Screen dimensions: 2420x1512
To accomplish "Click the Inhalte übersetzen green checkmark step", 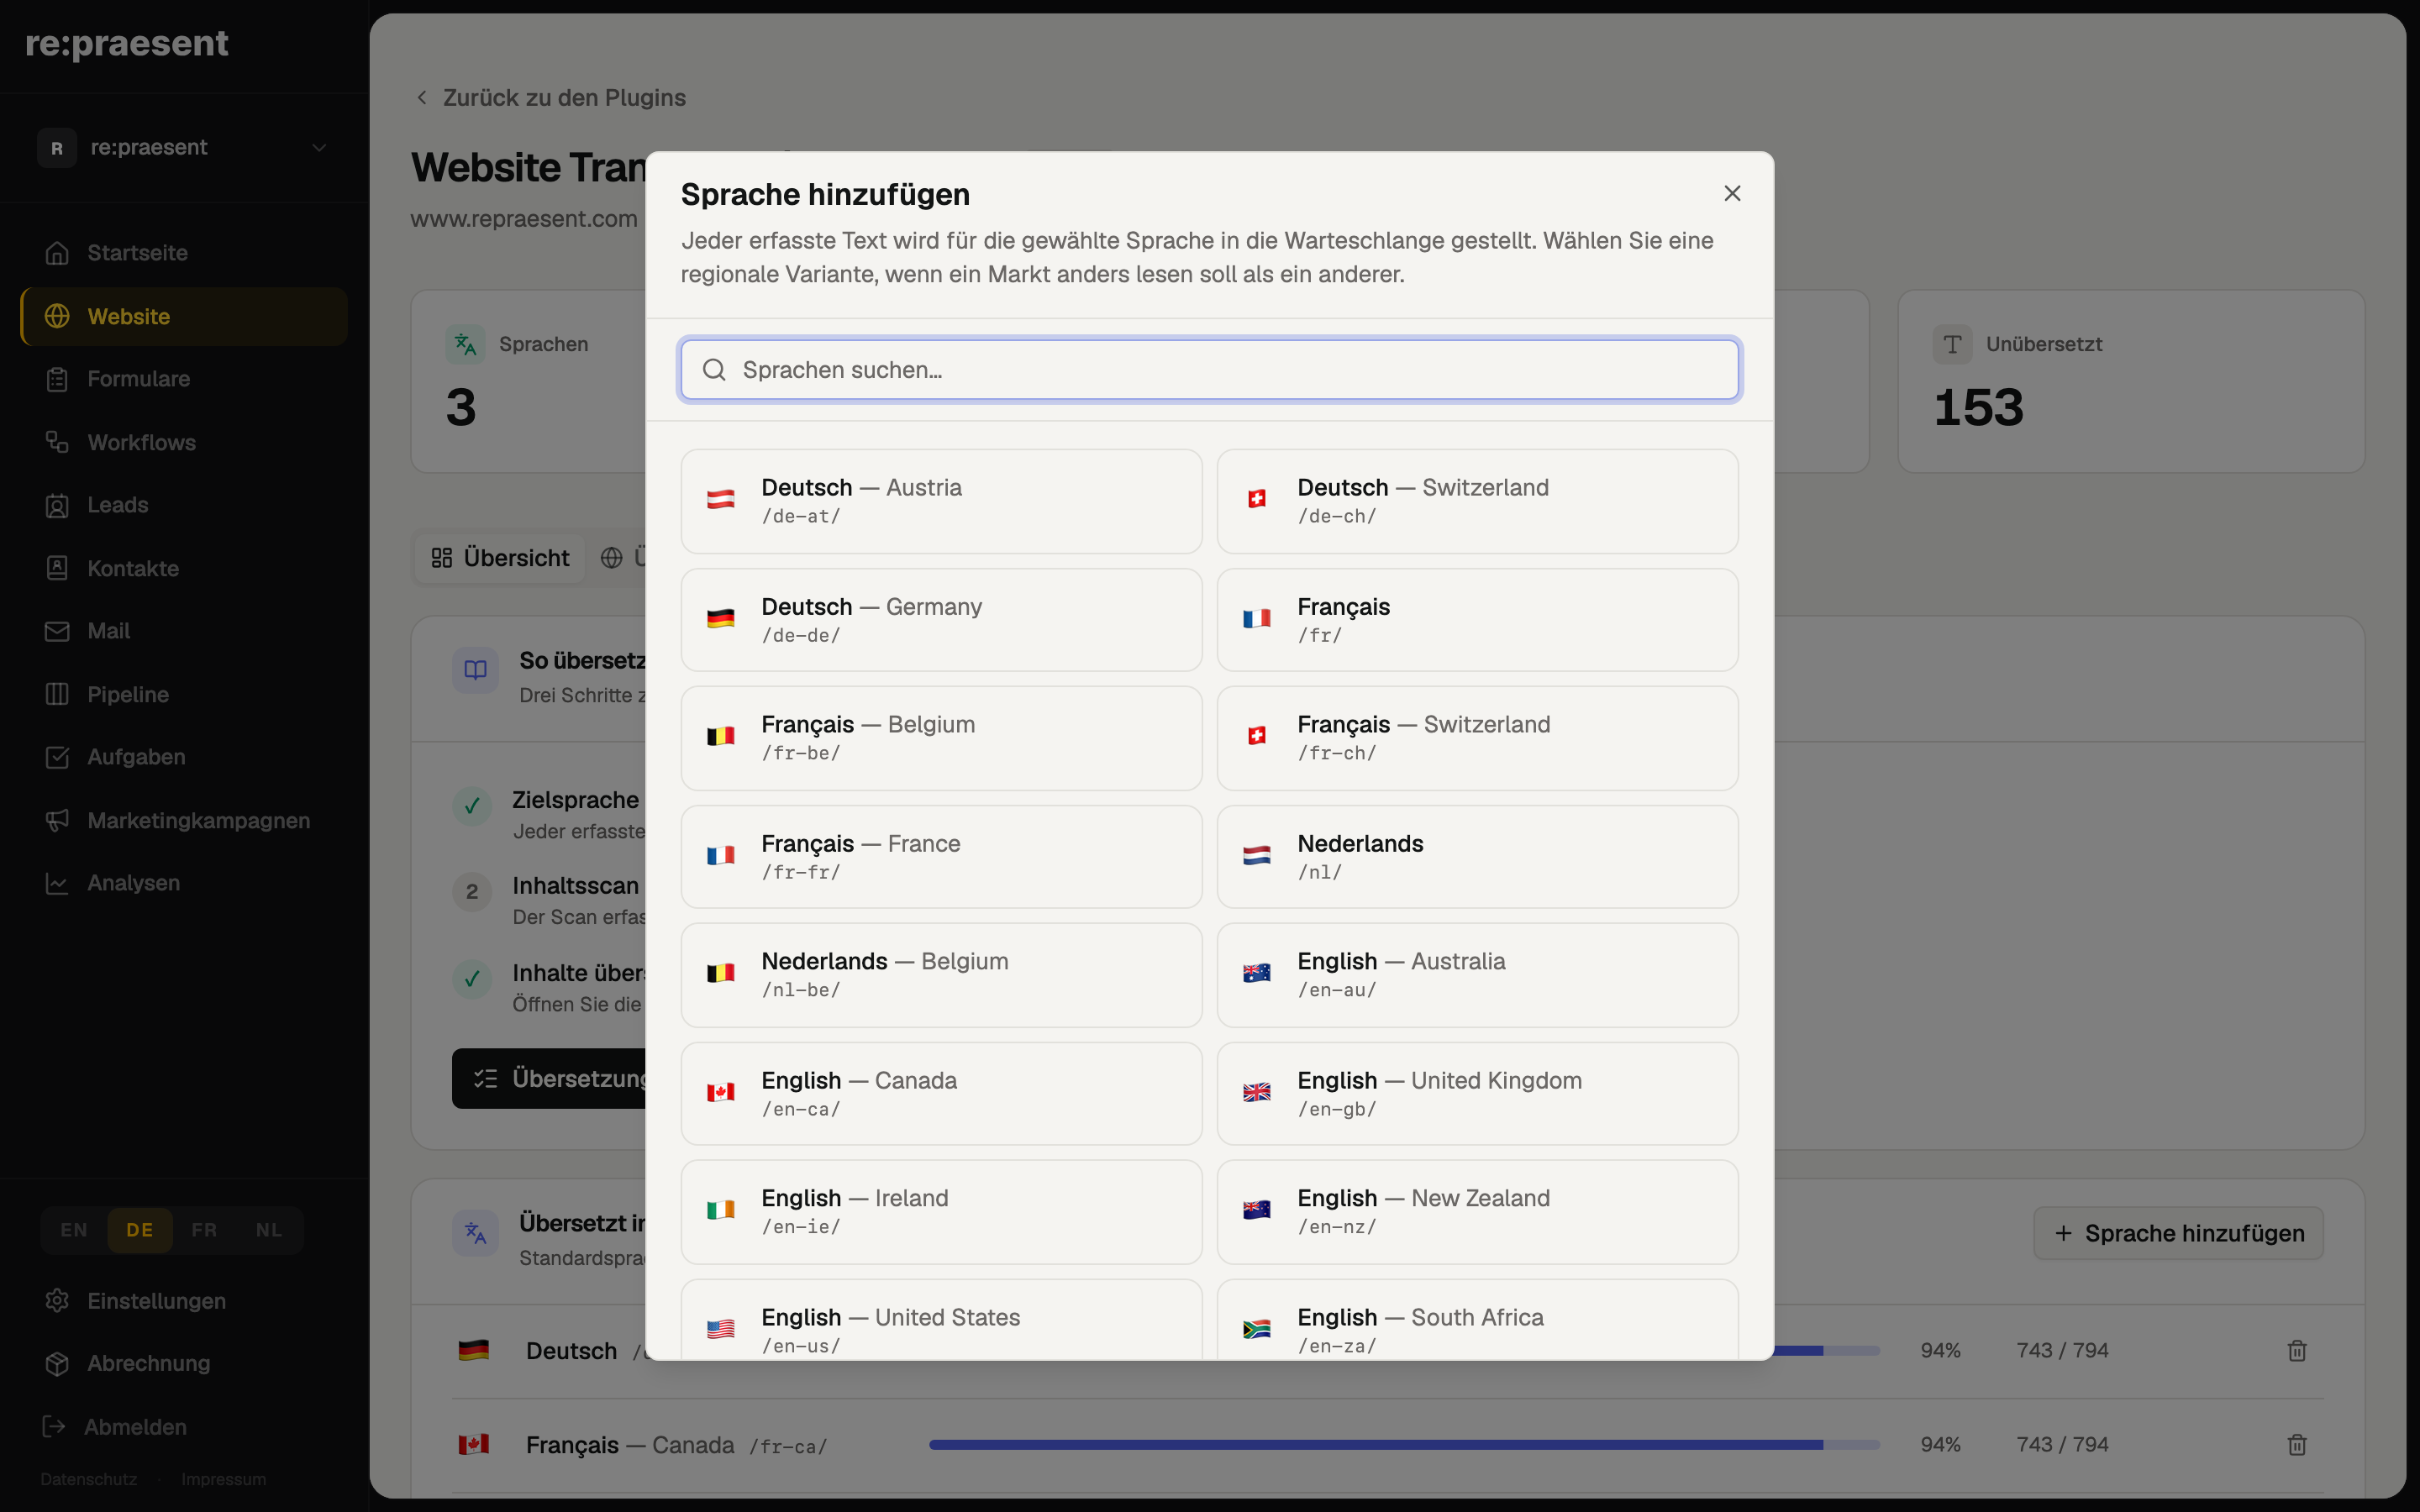I will pos(472,979).
